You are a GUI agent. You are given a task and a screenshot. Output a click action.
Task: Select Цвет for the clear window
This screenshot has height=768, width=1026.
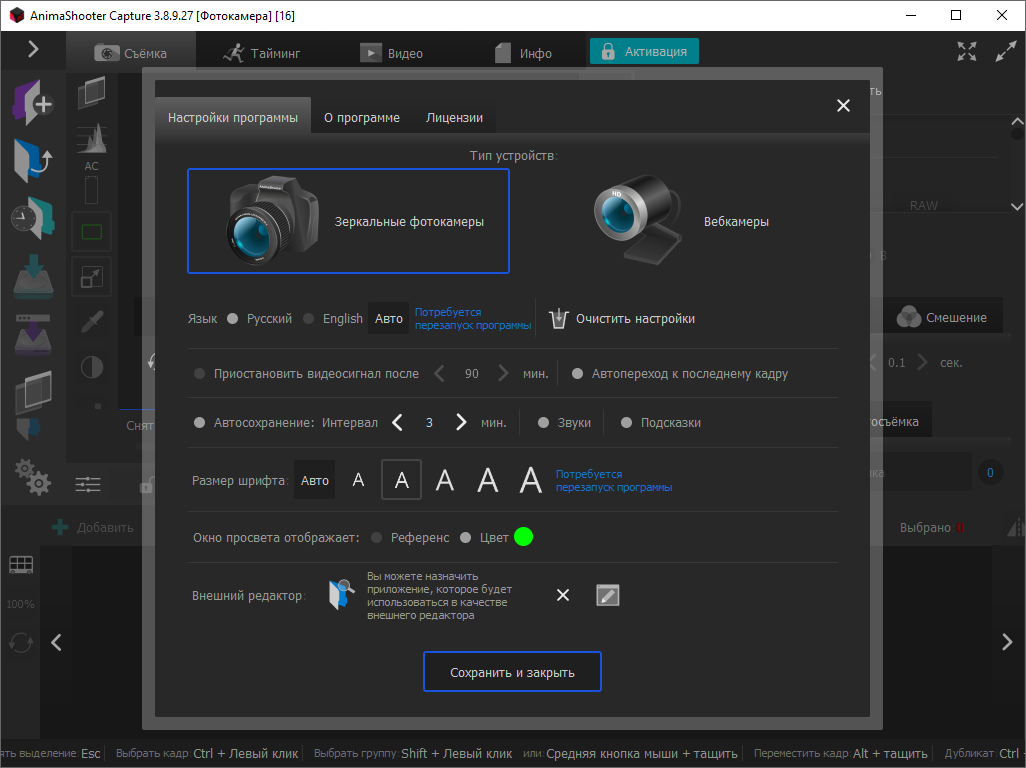[x=465, y=538]
